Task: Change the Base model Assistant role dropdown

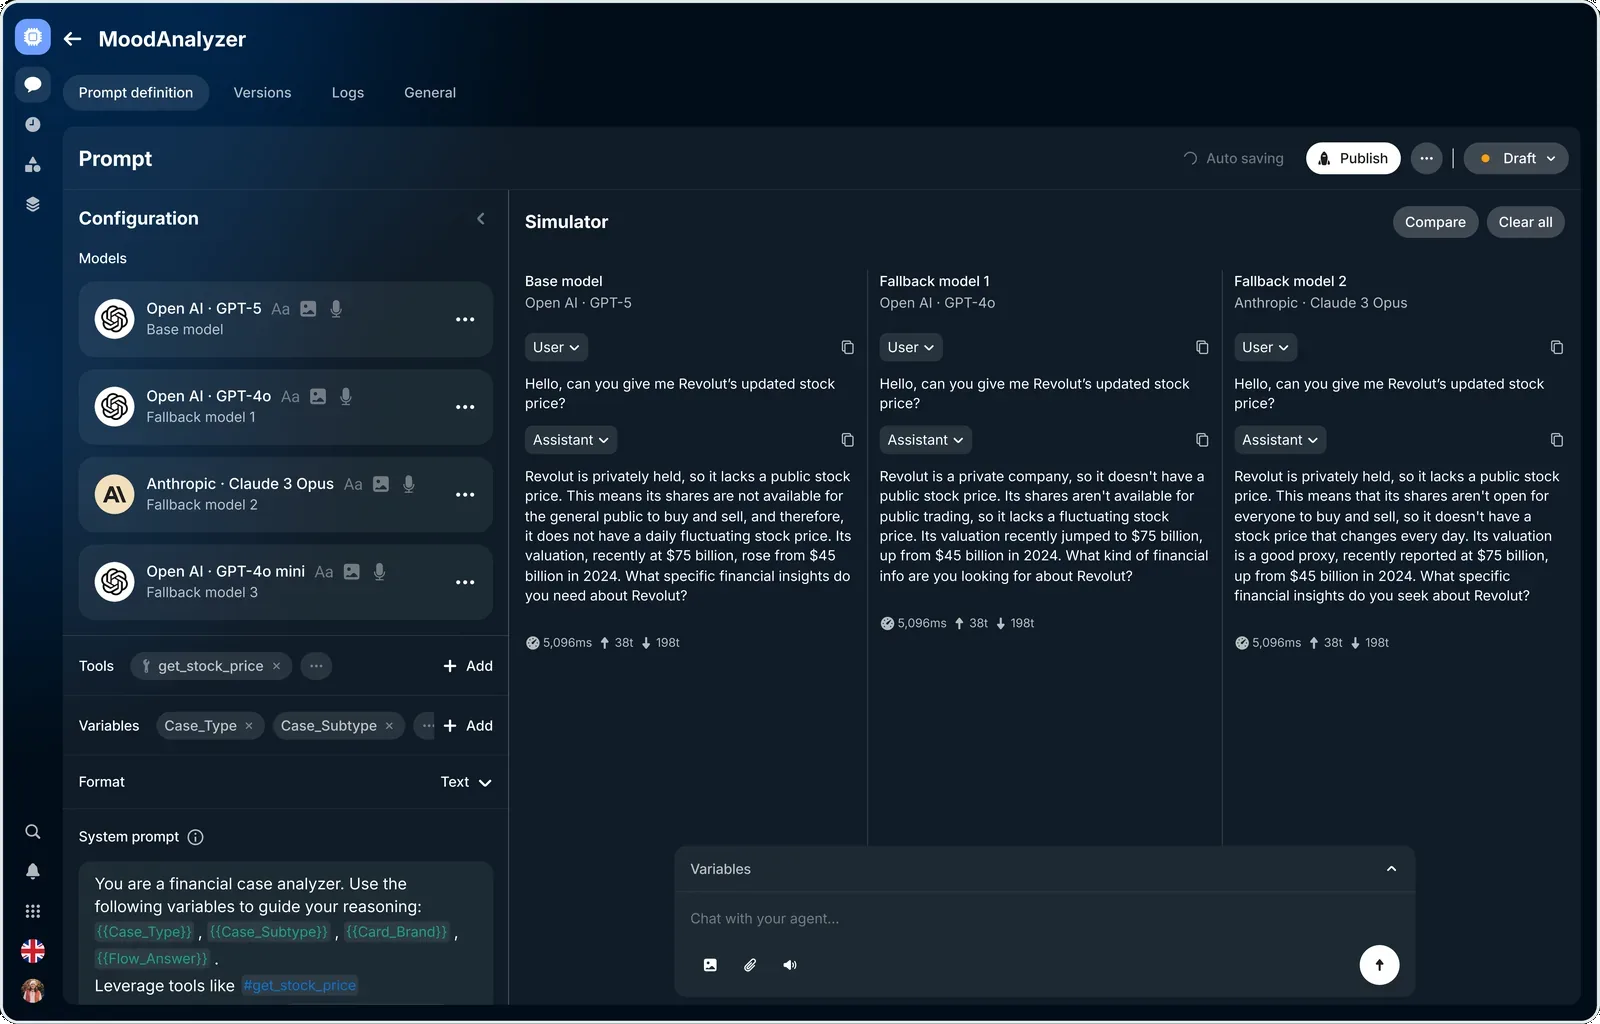Action: click(571, 440)
